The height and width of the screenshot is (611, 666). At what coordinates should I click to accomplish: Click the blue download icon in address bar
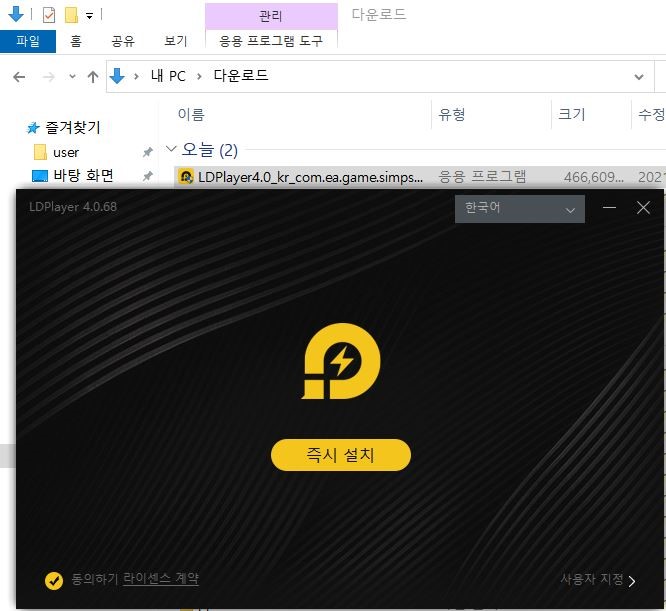pos(117,76)
